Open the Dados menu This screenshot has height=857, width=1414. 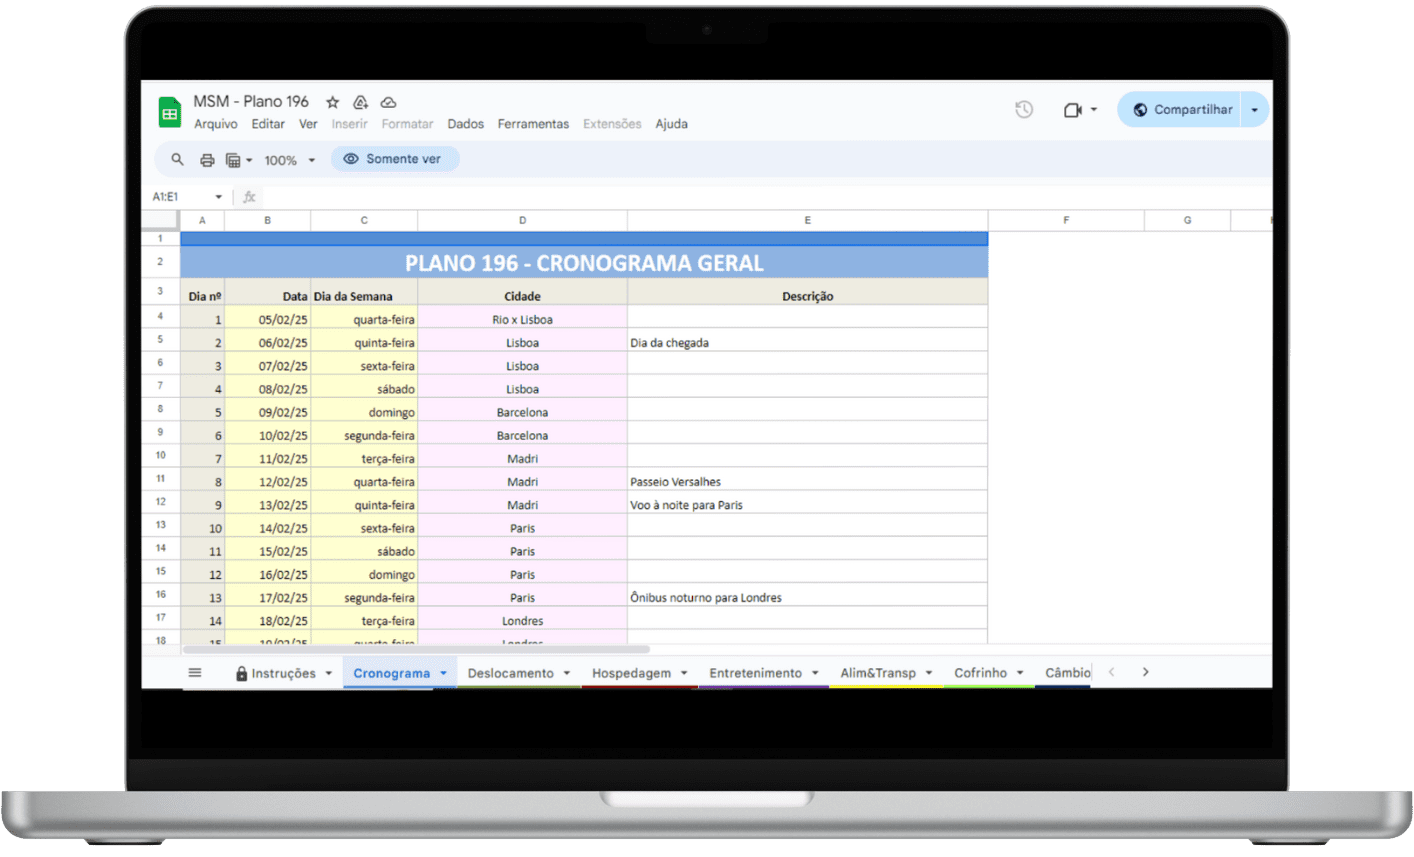[465, 124]
